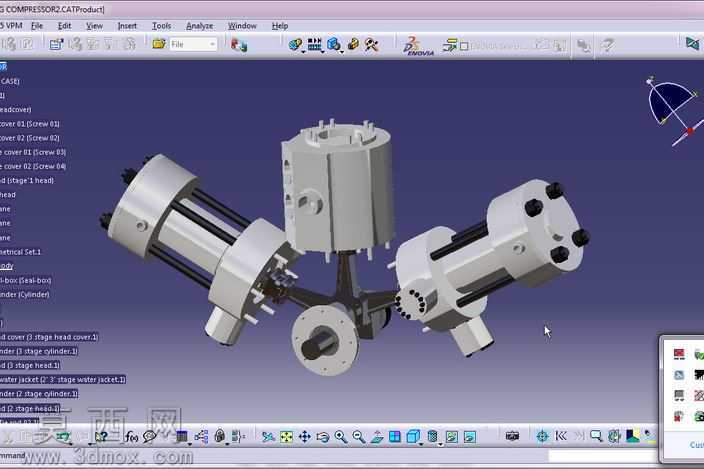
Task: Click the green-yellow list icon after ENOVIA
Action: 449,45
